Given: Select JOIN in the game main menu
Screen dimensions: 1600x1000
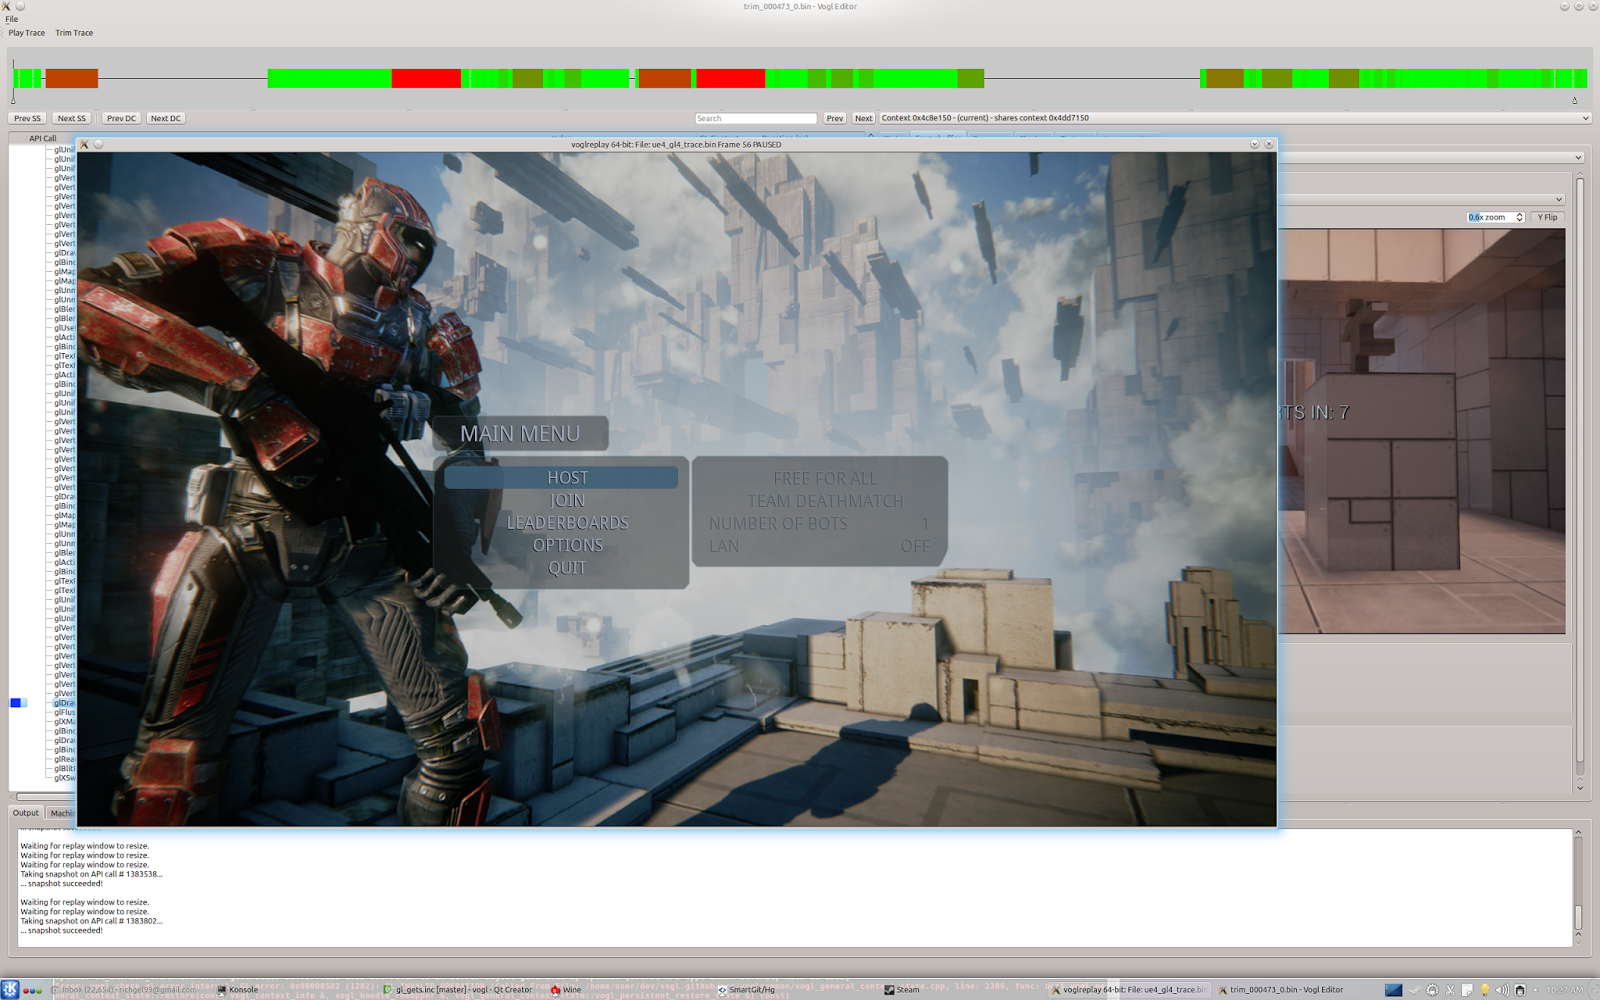Looking at the screenshot, I should click(567, 500).
